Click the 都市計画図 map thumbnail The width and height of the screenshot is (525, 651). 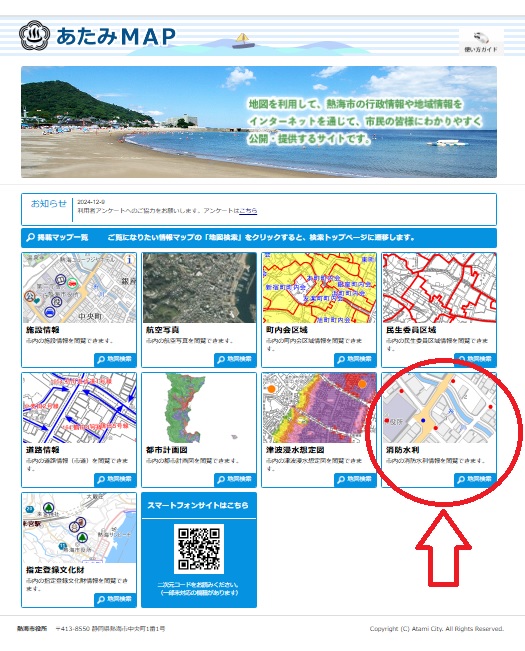(199, 408)
